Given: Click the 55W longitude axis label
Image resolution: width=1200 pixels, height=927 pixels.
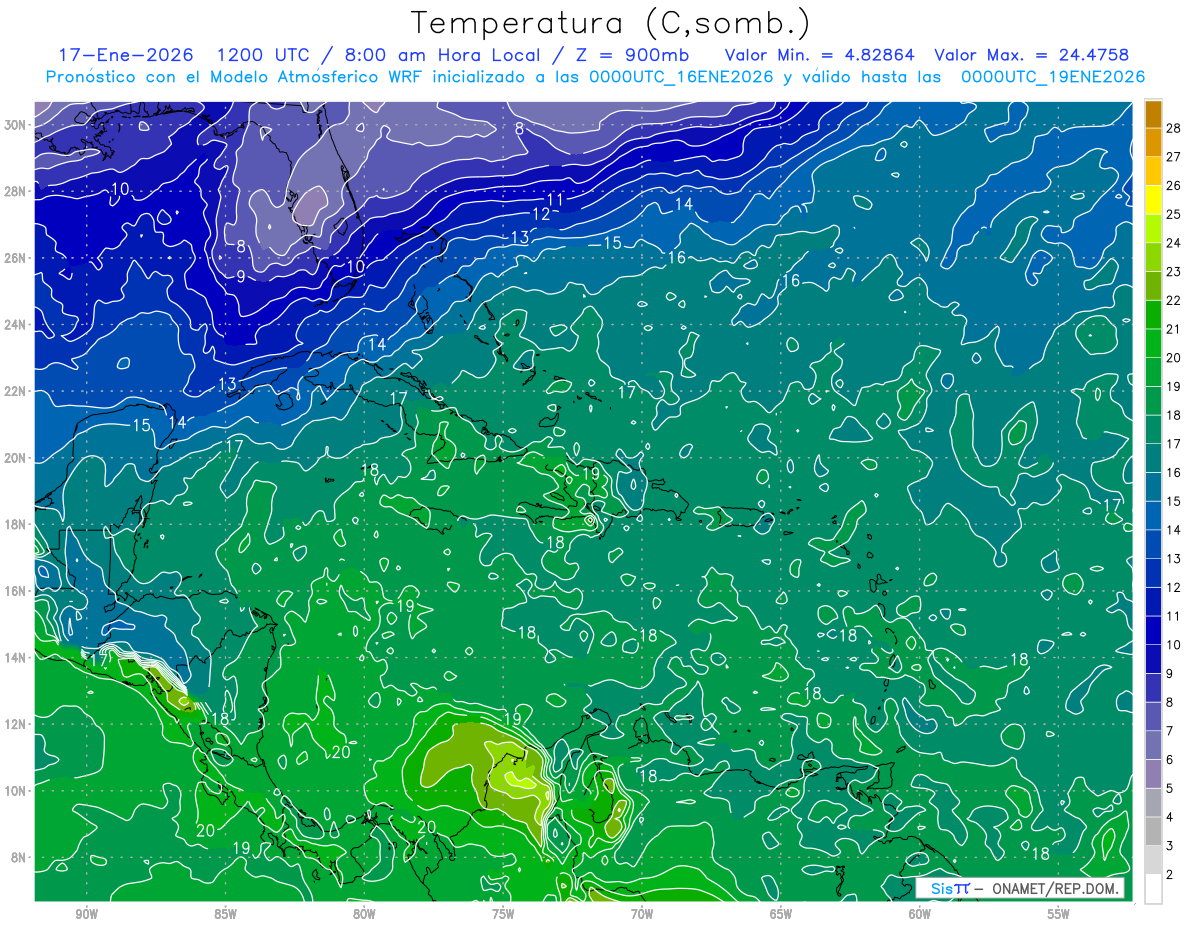Looking at the screenshot, I should tap(1059, 914).
